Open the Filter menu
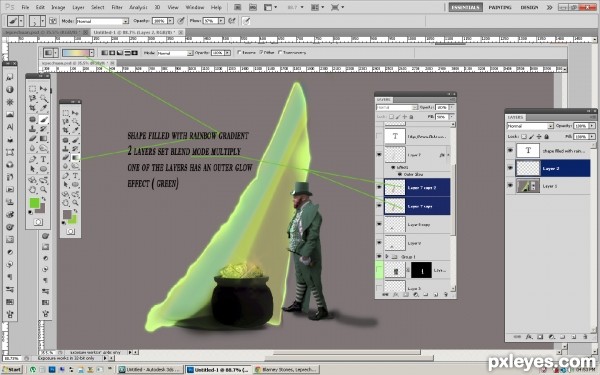The width and height of the screenshot is (600, 375). 117,7
